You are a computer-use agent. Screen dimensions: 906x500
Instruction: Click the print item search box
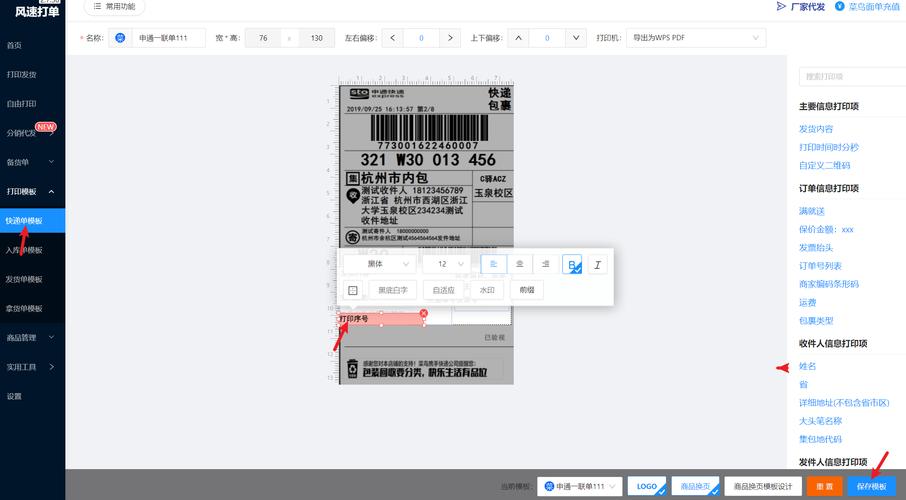(852, 76)
